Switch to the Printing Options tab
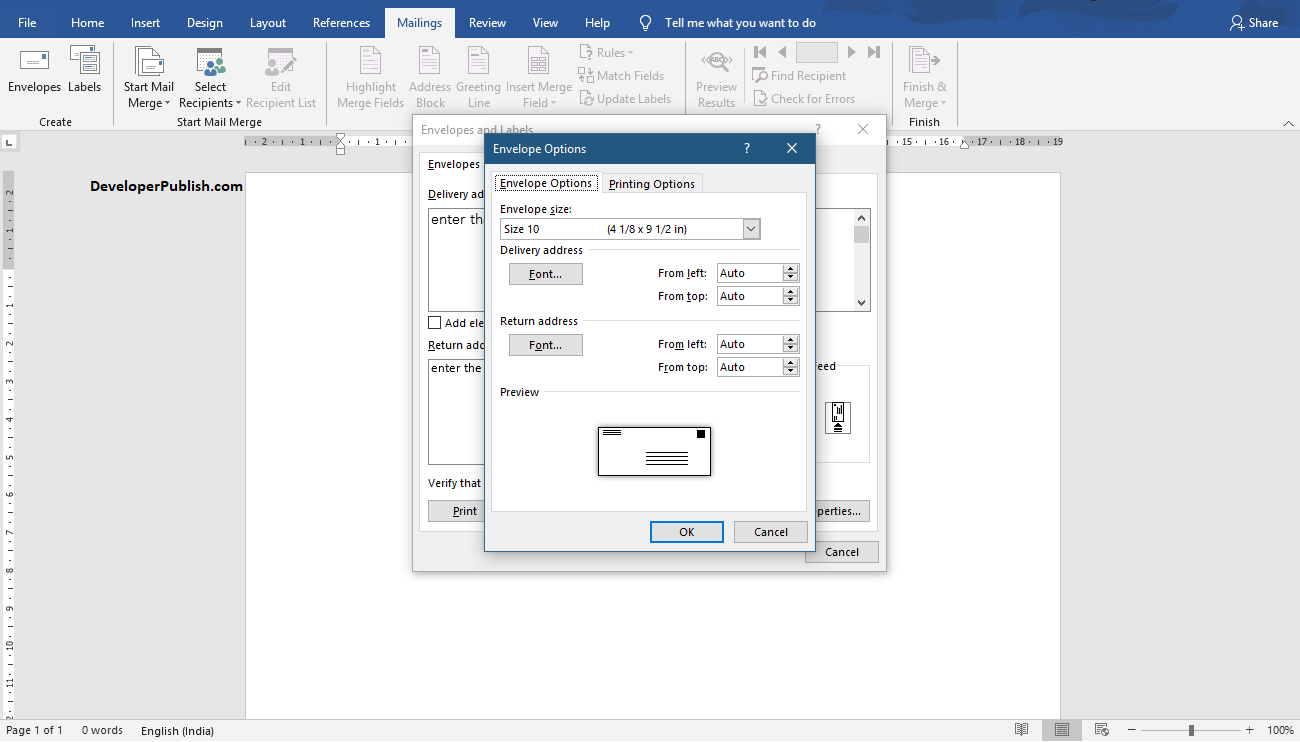This screenshot has height=742, width=1300. pyautogui.click(x=652, y=183)
